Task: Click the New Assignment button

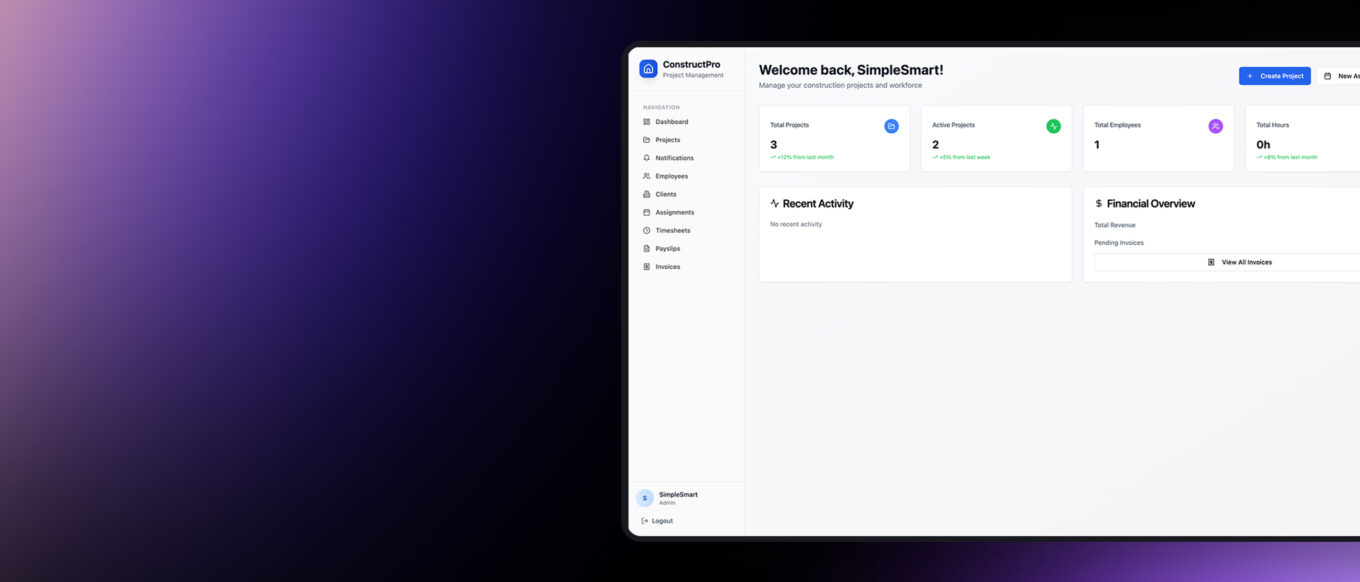Action: pyautogui.click(x=1340, y=76)
